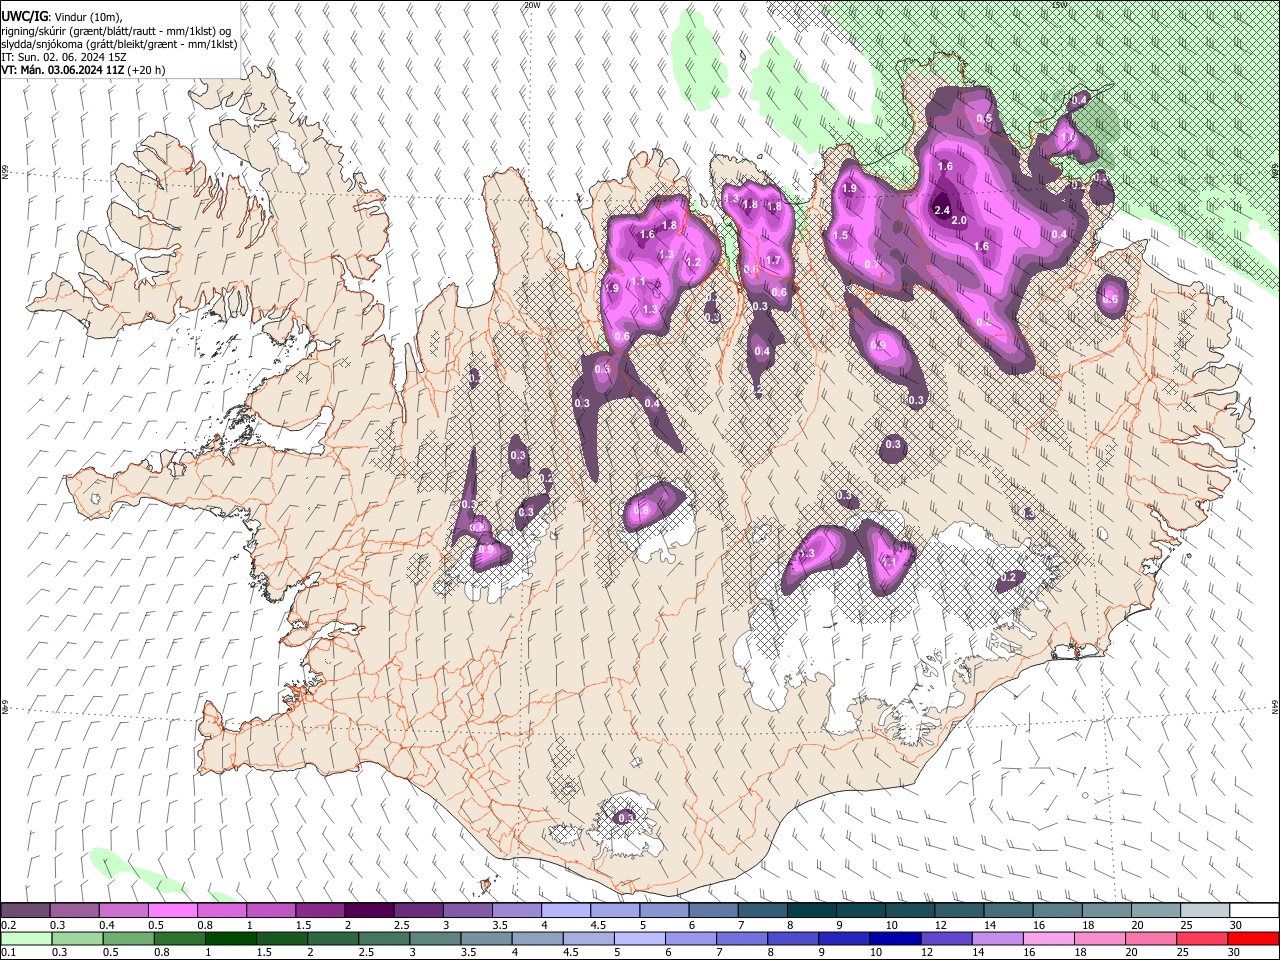The height and width of the screenshot is (960, 1280).
Task: Click the white 30 swatch ending the snow scale
Action: [1254, 910]
